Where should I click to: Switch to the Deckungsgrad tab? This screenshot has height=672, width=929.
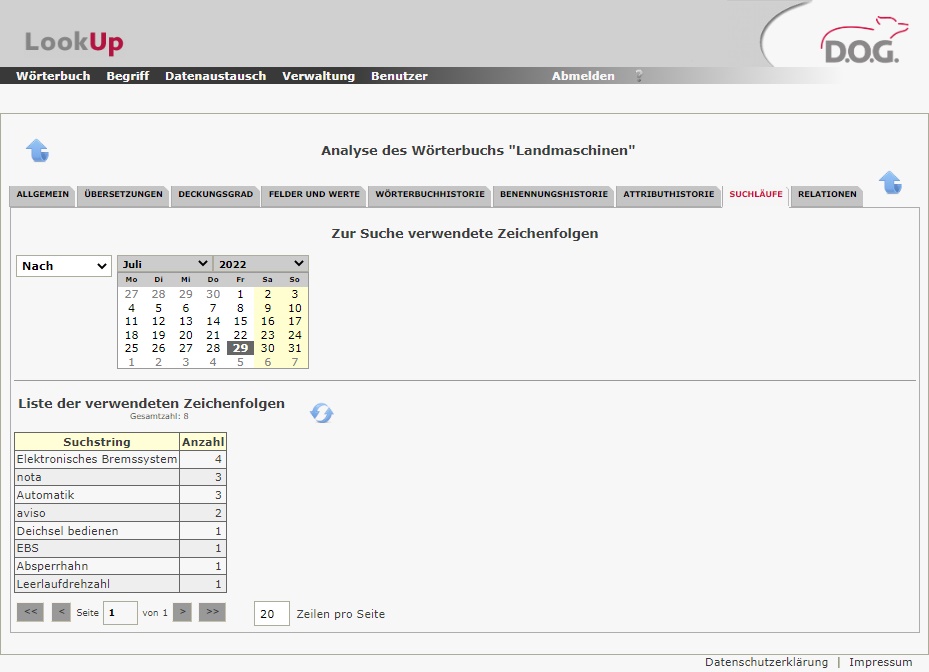[215, 194]
